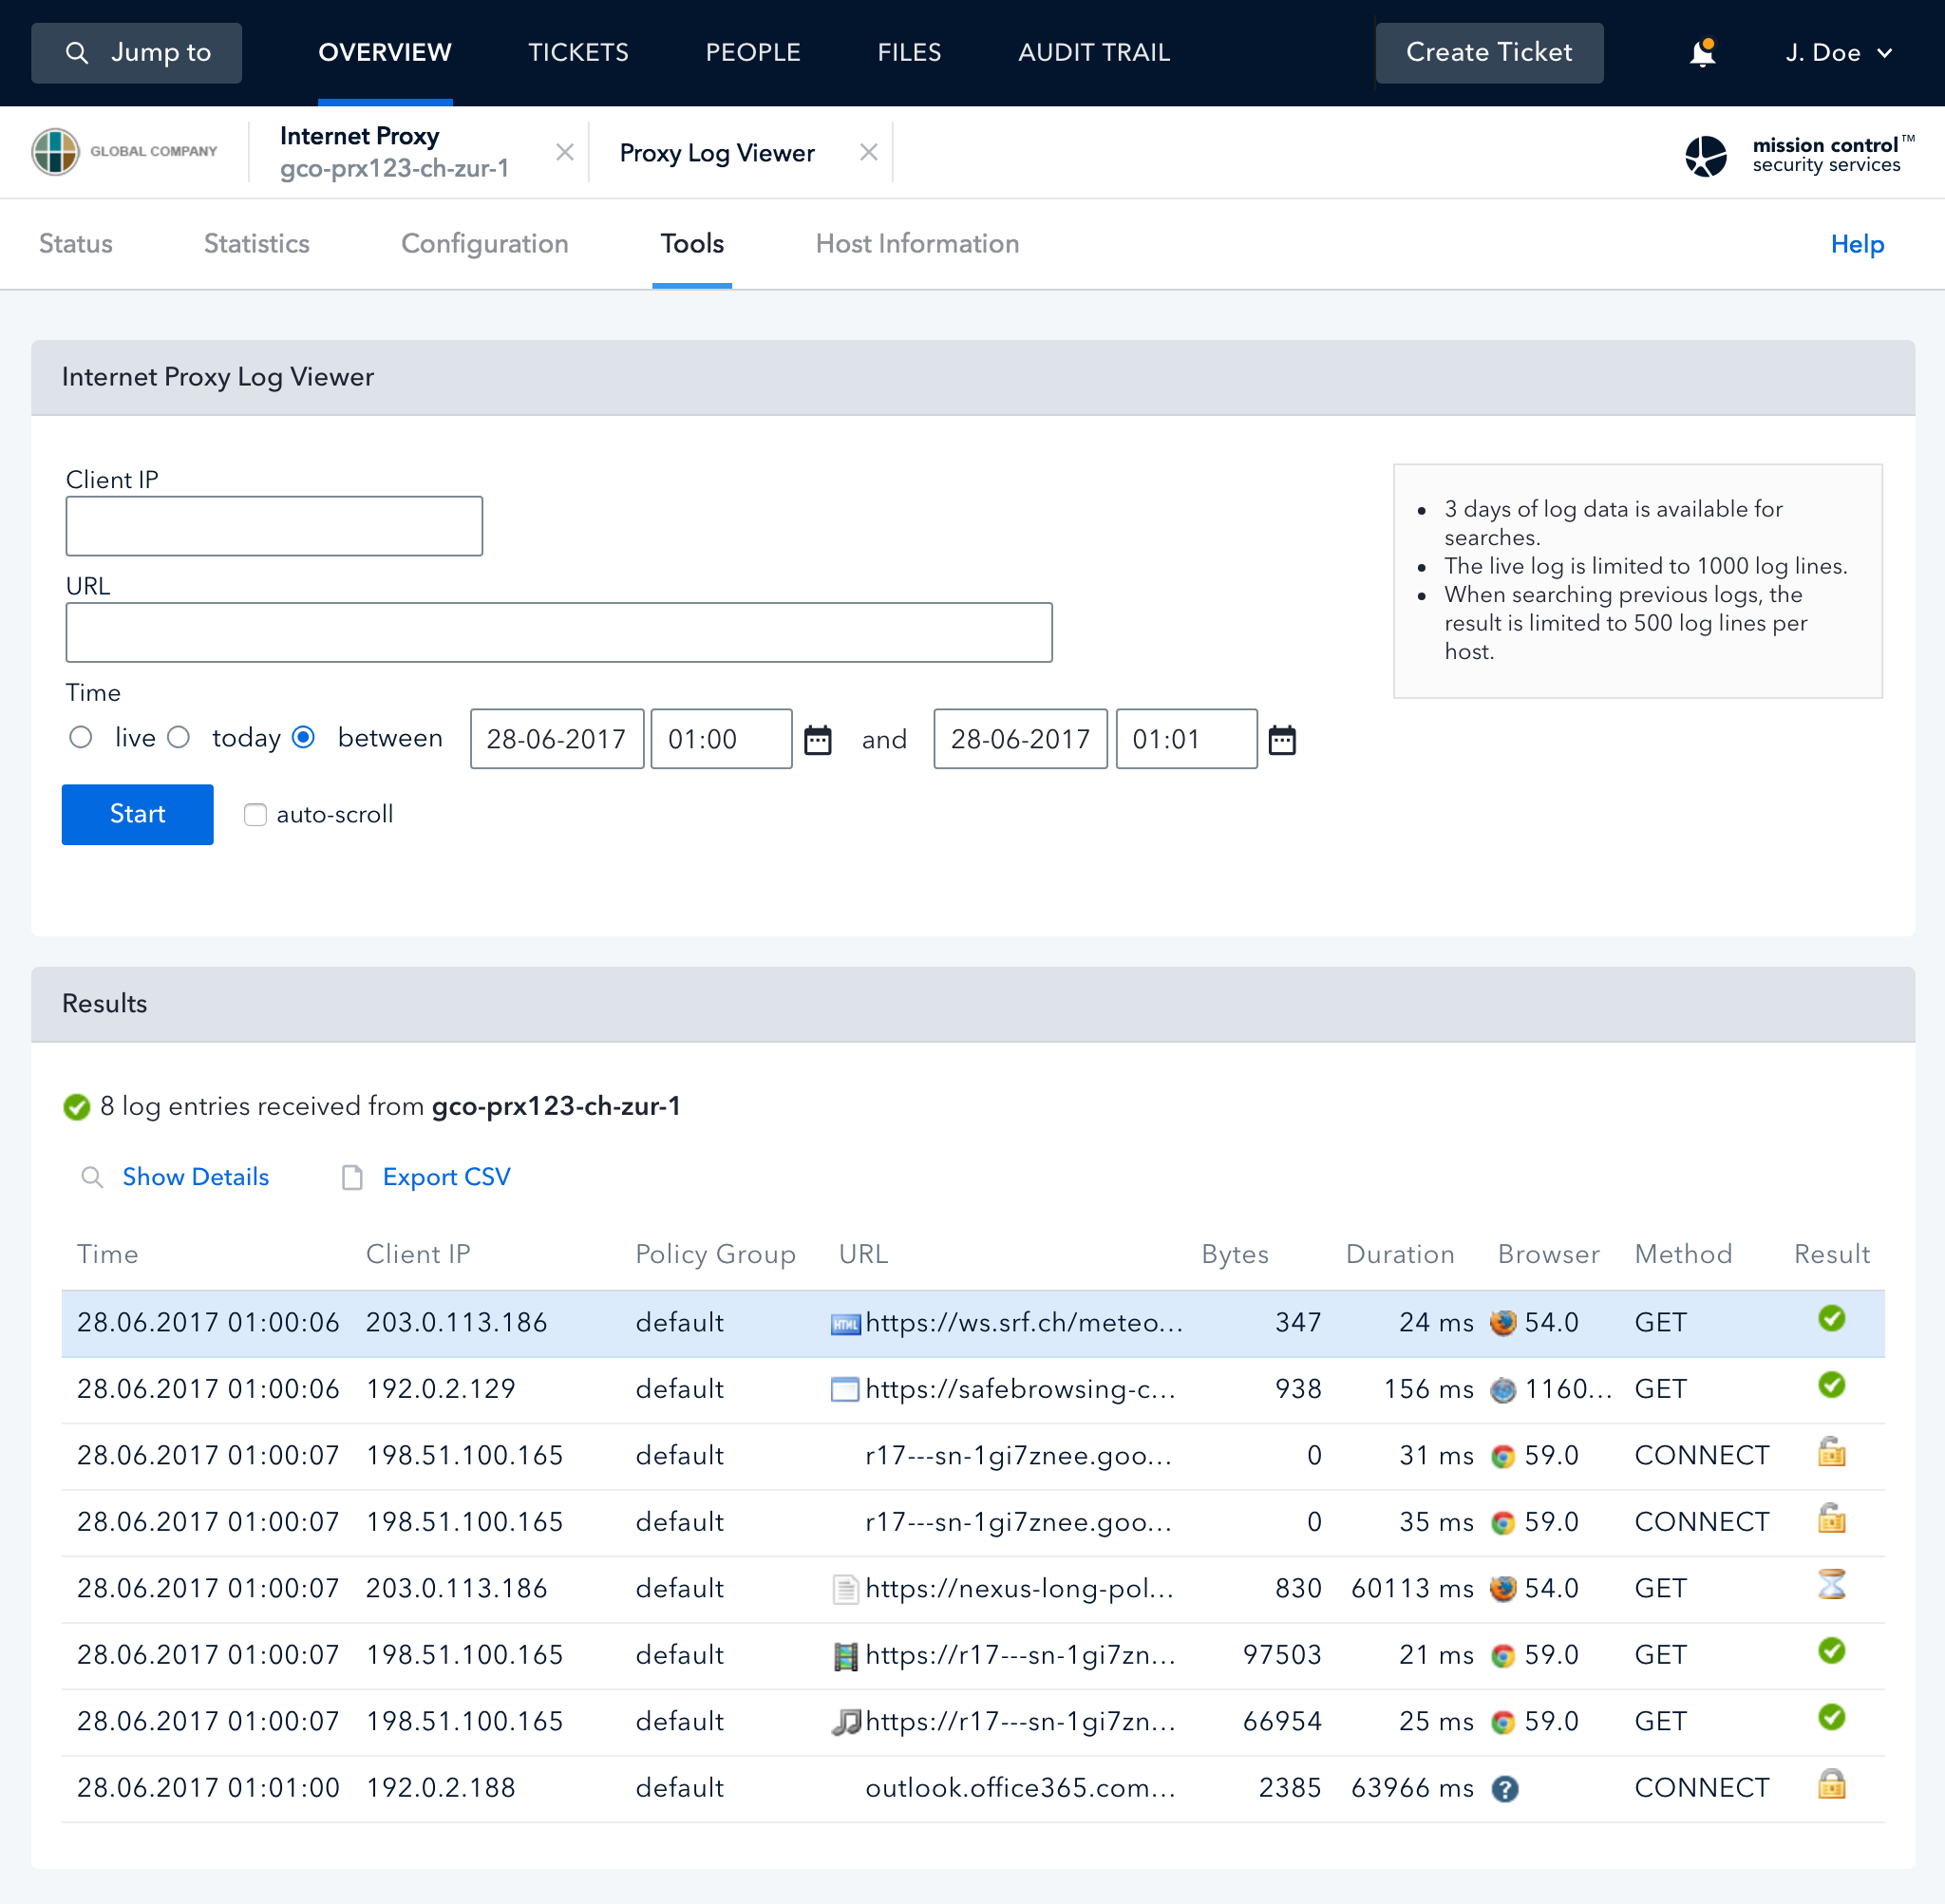Click the Global Company logo
The height and width of the screenshot is (1904, 1945).
pyautogui.click(x=125, y=152)
